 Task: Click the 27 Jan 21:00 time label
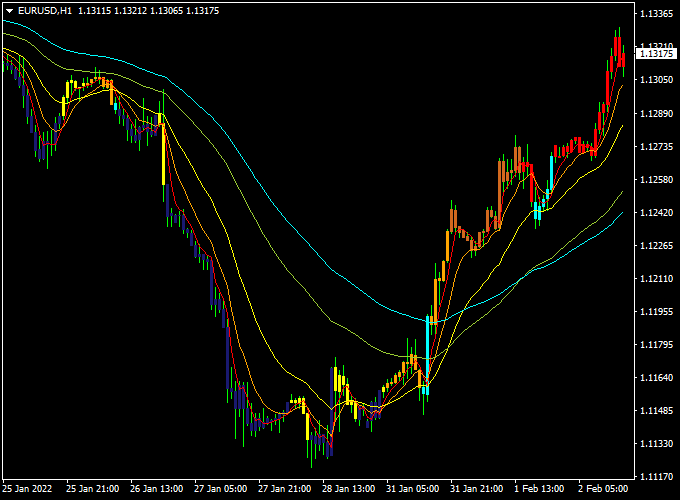pos(284,489)
